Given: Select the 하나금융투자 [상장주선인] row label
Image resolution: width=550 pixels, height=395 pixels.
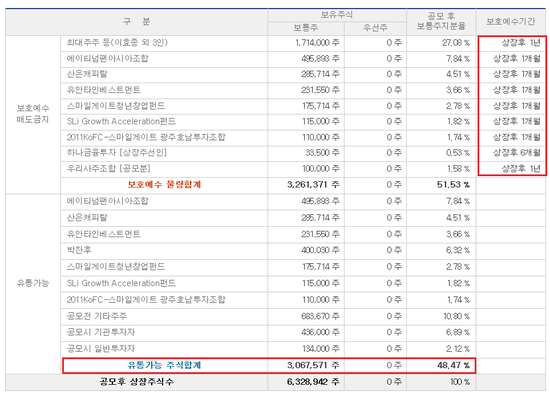Looking at the screenshot, I should coord(117,153).
